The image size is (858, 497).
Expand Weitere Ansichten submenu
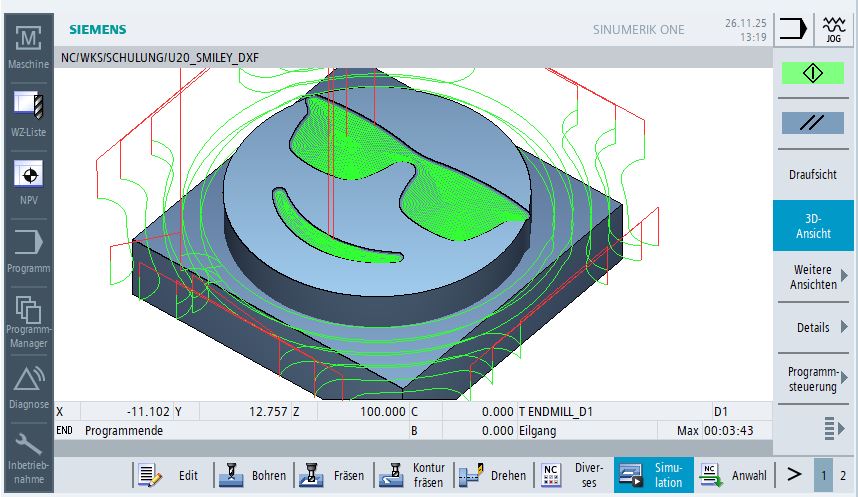(812, 277)
